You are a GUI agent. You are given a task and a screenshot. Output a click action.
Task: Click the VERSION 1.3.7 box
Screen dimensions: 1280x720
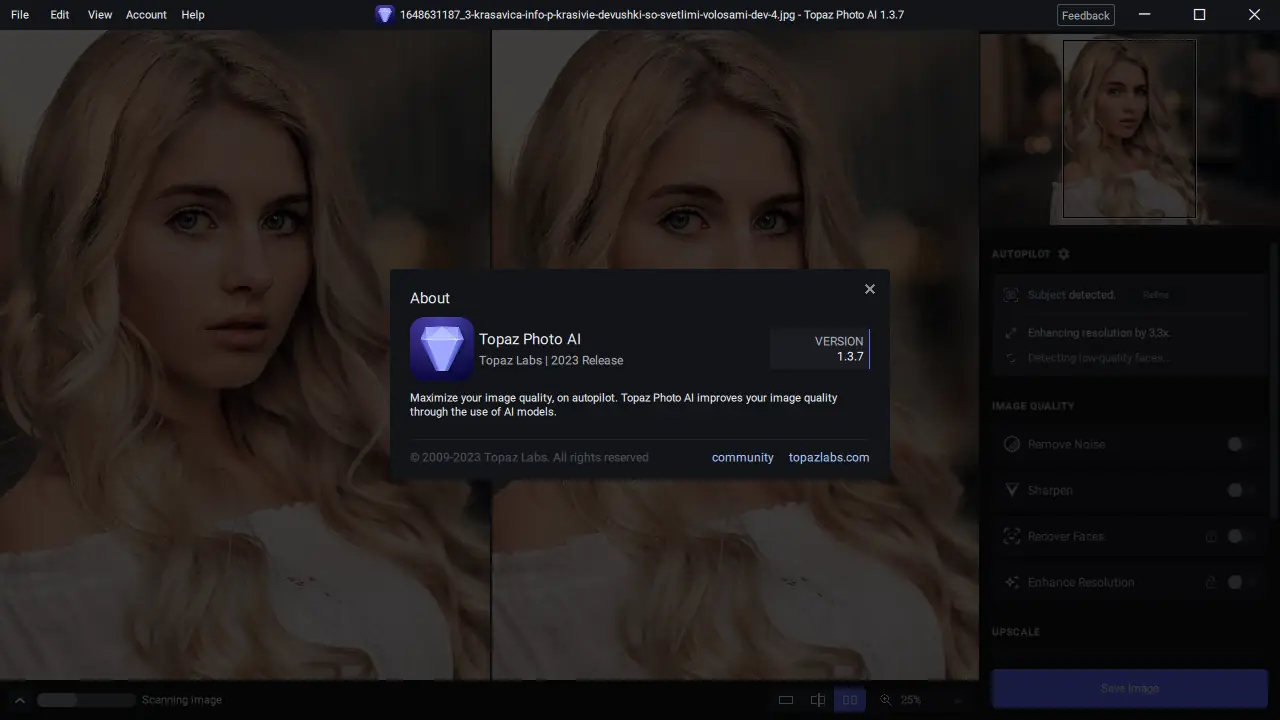[x=820, y=349]
